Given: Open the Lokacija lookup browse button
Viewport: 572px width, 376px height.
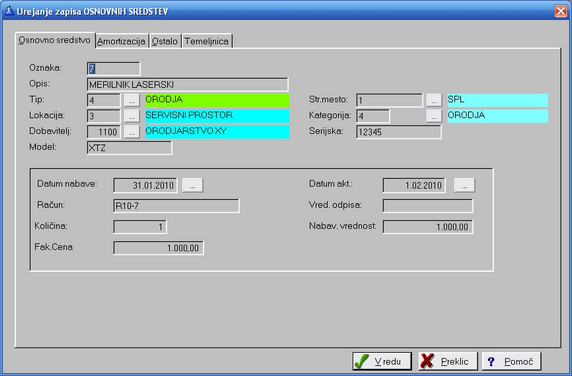Looking at the screenshot, I should tap(132, 116).
